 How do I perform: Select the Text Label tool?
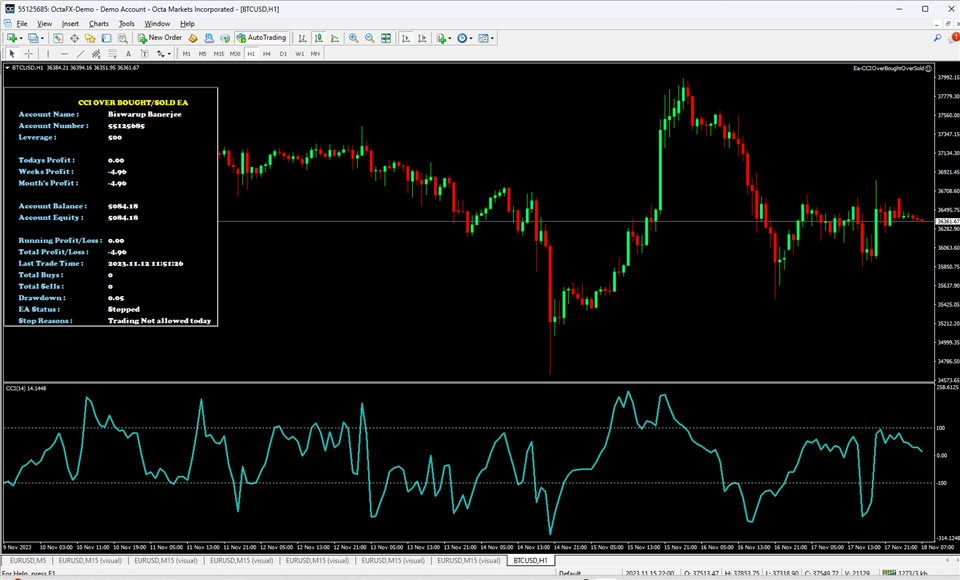pos(144,54)
